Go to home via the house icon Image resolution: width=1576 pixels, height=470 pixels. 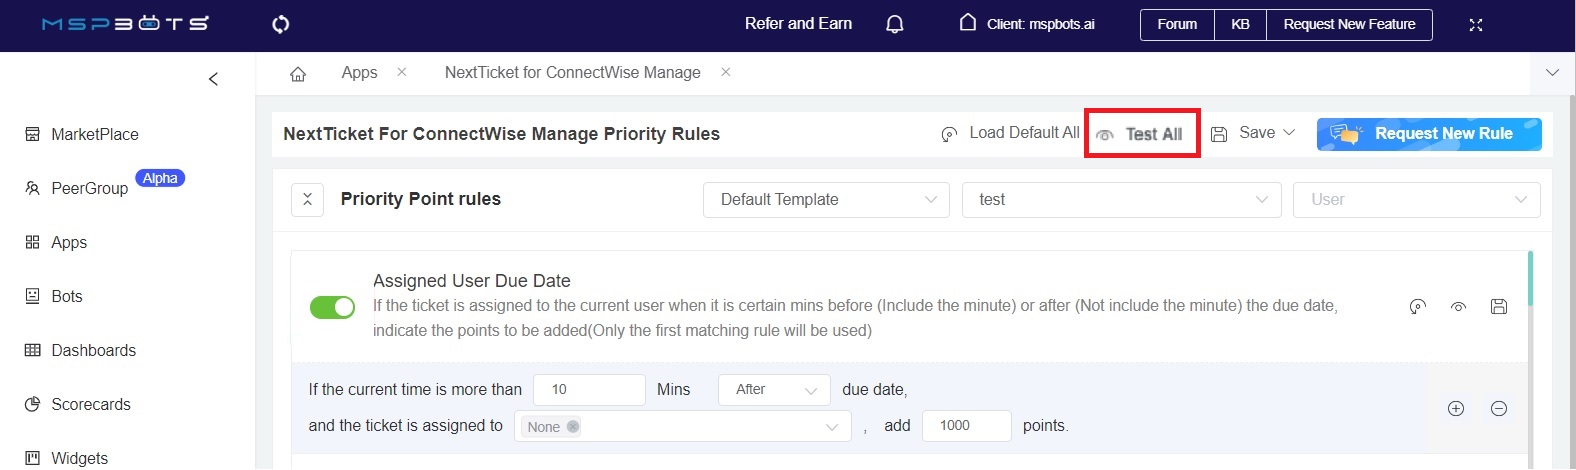(298, 74)
